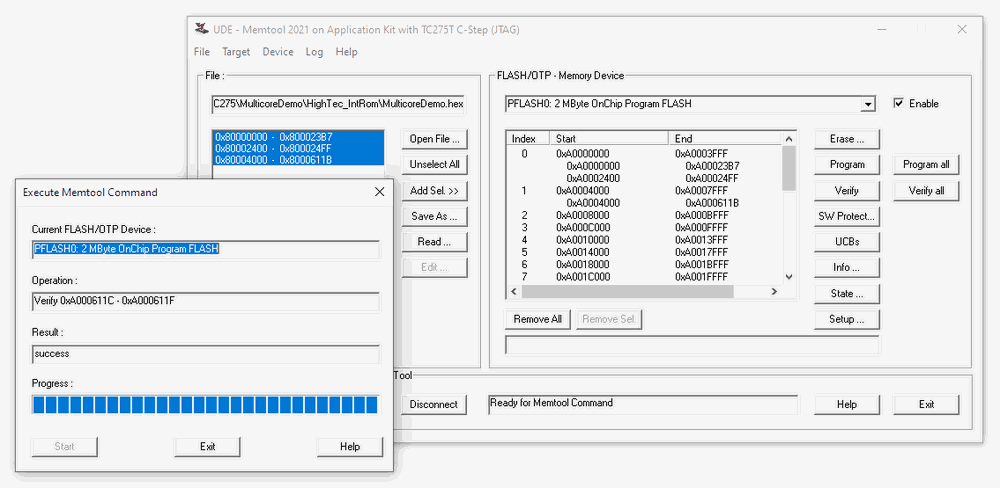Screen dimensions: 1000x488
Task: Open the File menu
Action: pos(202,52)
